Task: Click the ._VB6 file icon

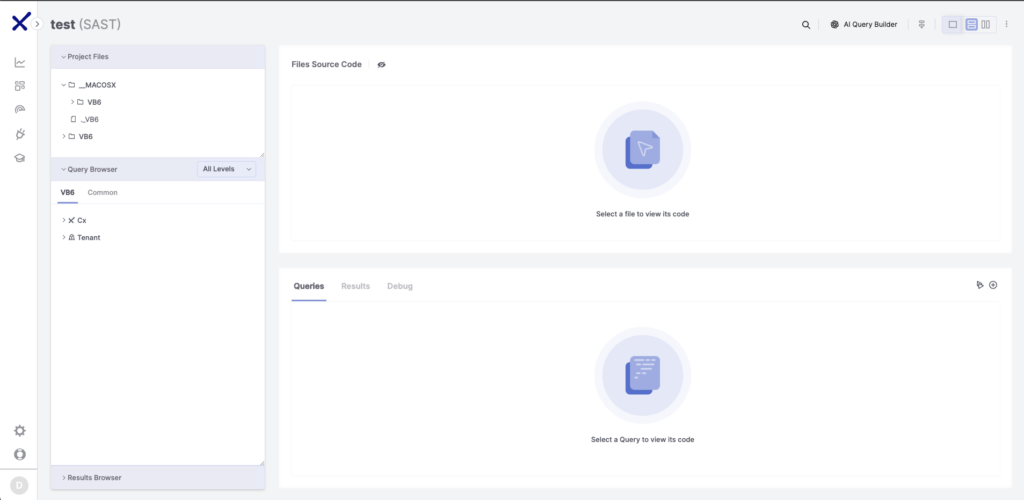Action: pyautogui.click(x=73, y=119)
